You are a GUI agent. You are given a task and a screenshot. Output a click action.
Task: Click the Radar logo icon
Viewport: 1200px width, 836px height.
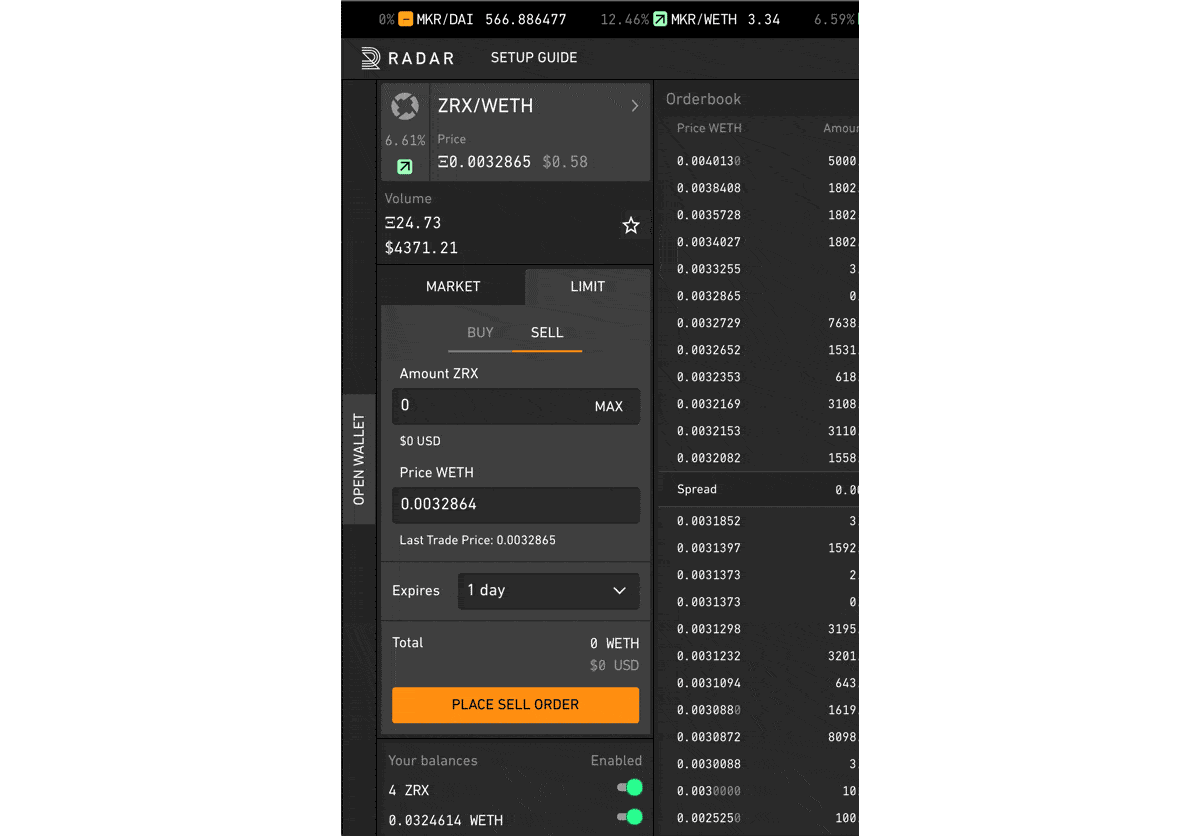tap(371, 58)
